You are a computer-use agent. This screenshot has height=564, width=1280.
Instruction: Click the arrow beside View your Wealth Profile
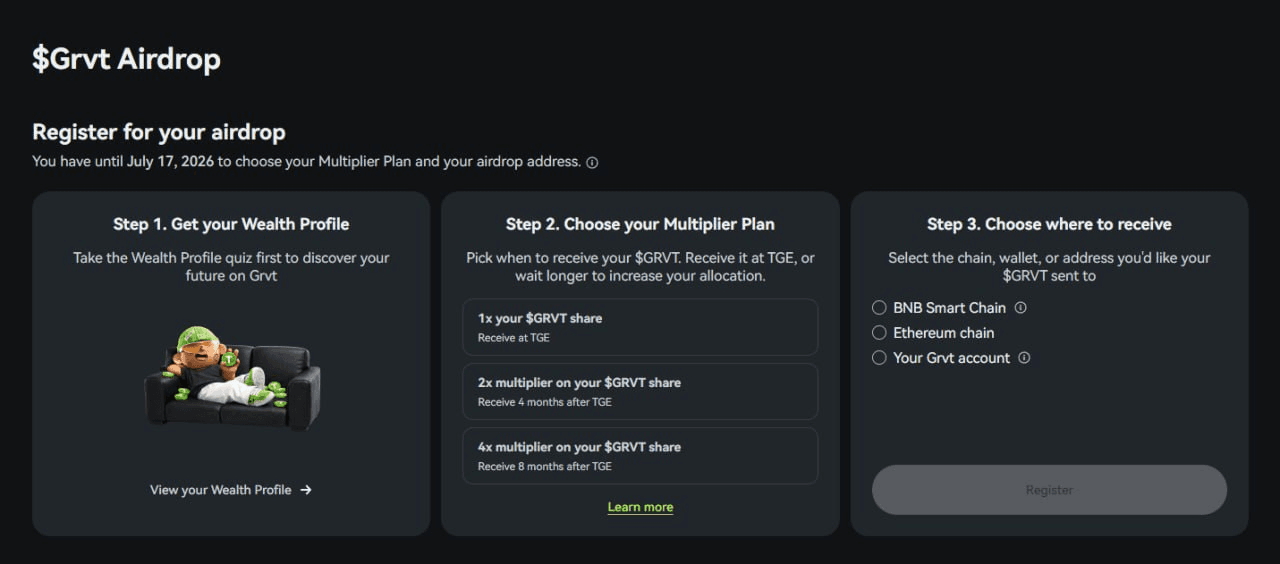tap(306, 490)
